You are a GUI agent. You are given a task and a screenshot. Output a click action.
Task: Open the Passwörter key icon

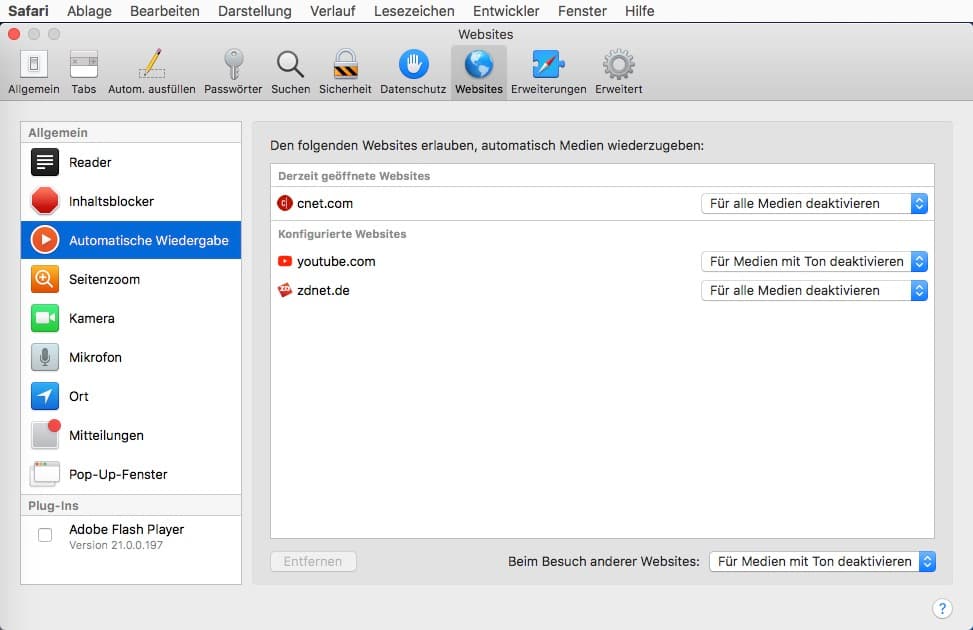coord(233,72)
